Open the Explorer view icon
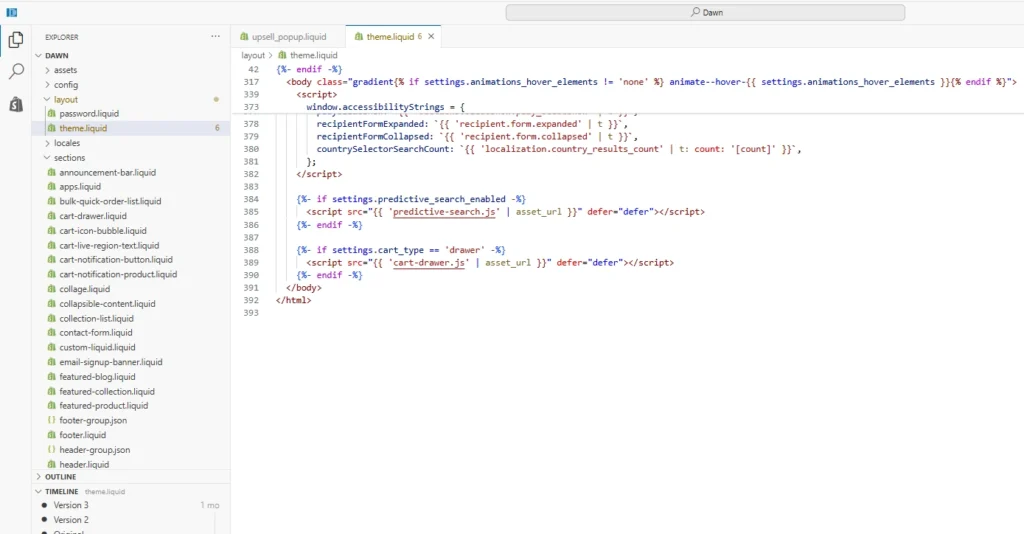1024x534 pixels. pyautogui.click(x=16, y=40)
